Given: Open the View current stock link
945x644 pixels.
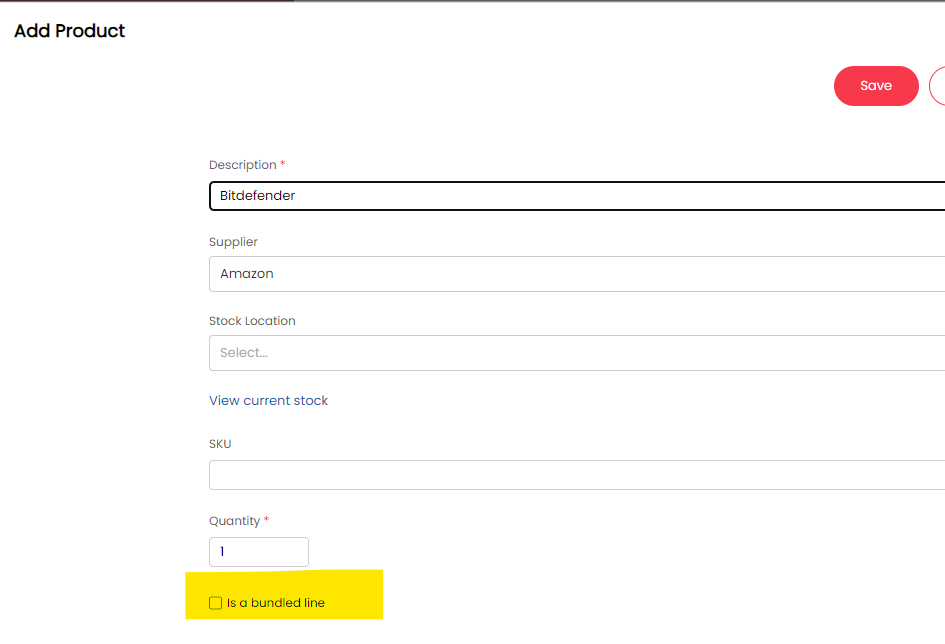Looking at the screenshot, I should 268,401.
